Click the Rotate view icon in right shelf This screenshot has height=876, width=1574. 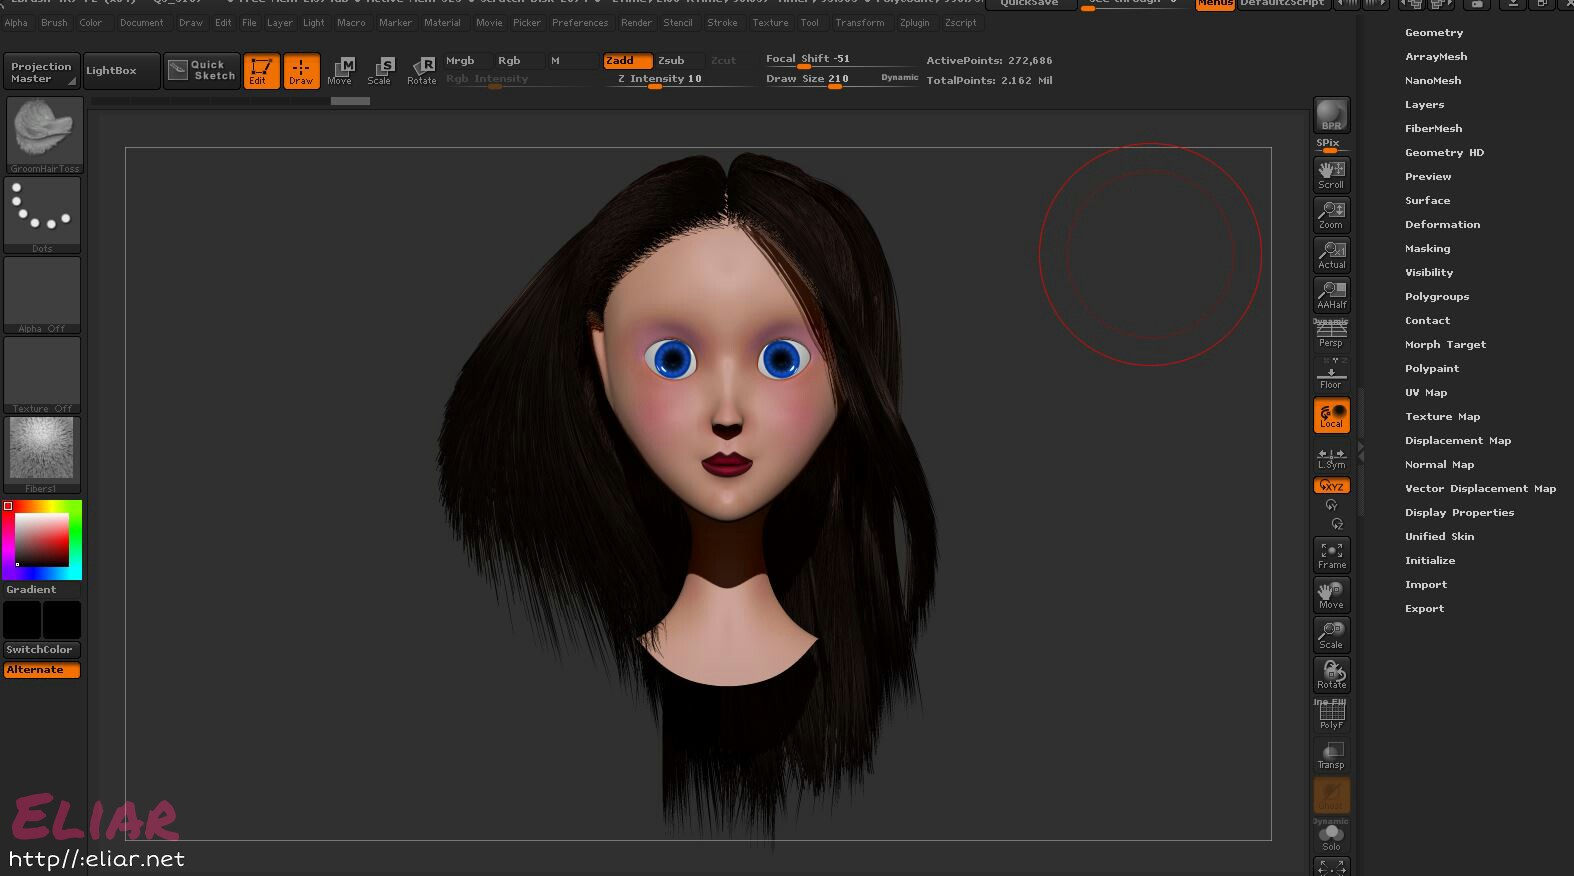point(1331,674)
